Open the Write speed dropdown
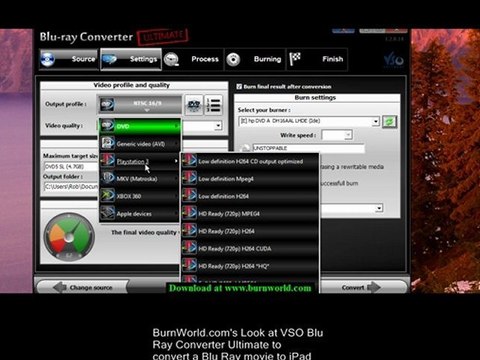This screenshot has height=360, width=480. tap(337, 135)
